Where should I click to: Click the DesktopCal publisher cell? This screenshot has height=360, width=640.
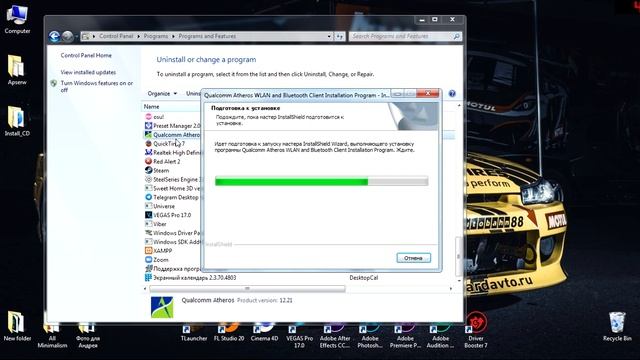(x=364, y=278)
